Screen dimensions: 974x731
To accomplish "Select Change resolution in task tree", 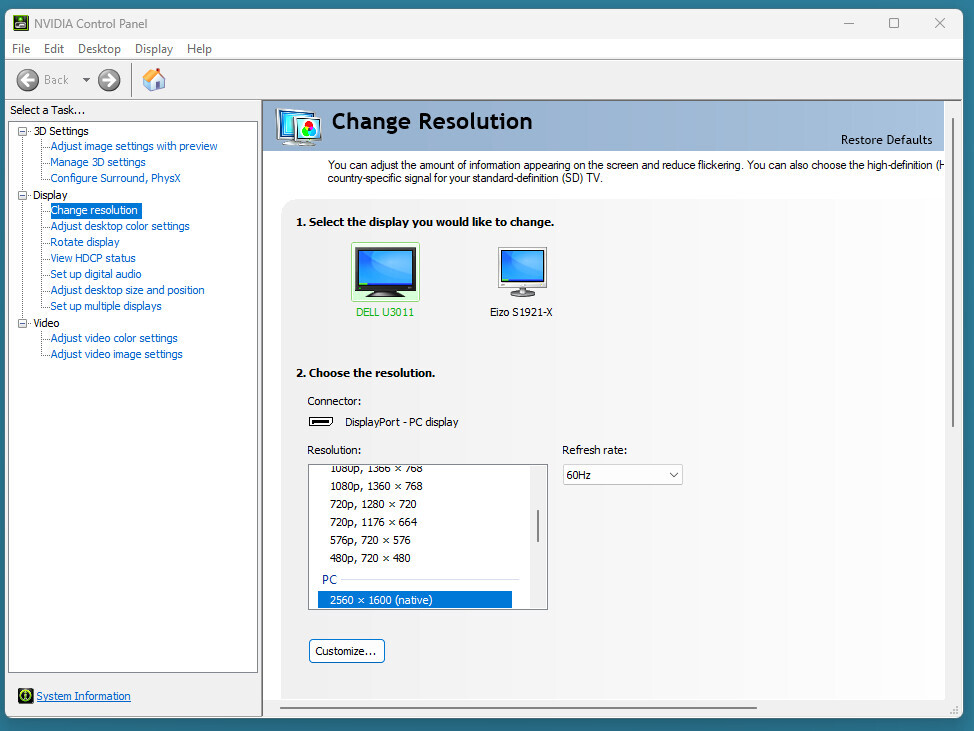I will point(94,210).
